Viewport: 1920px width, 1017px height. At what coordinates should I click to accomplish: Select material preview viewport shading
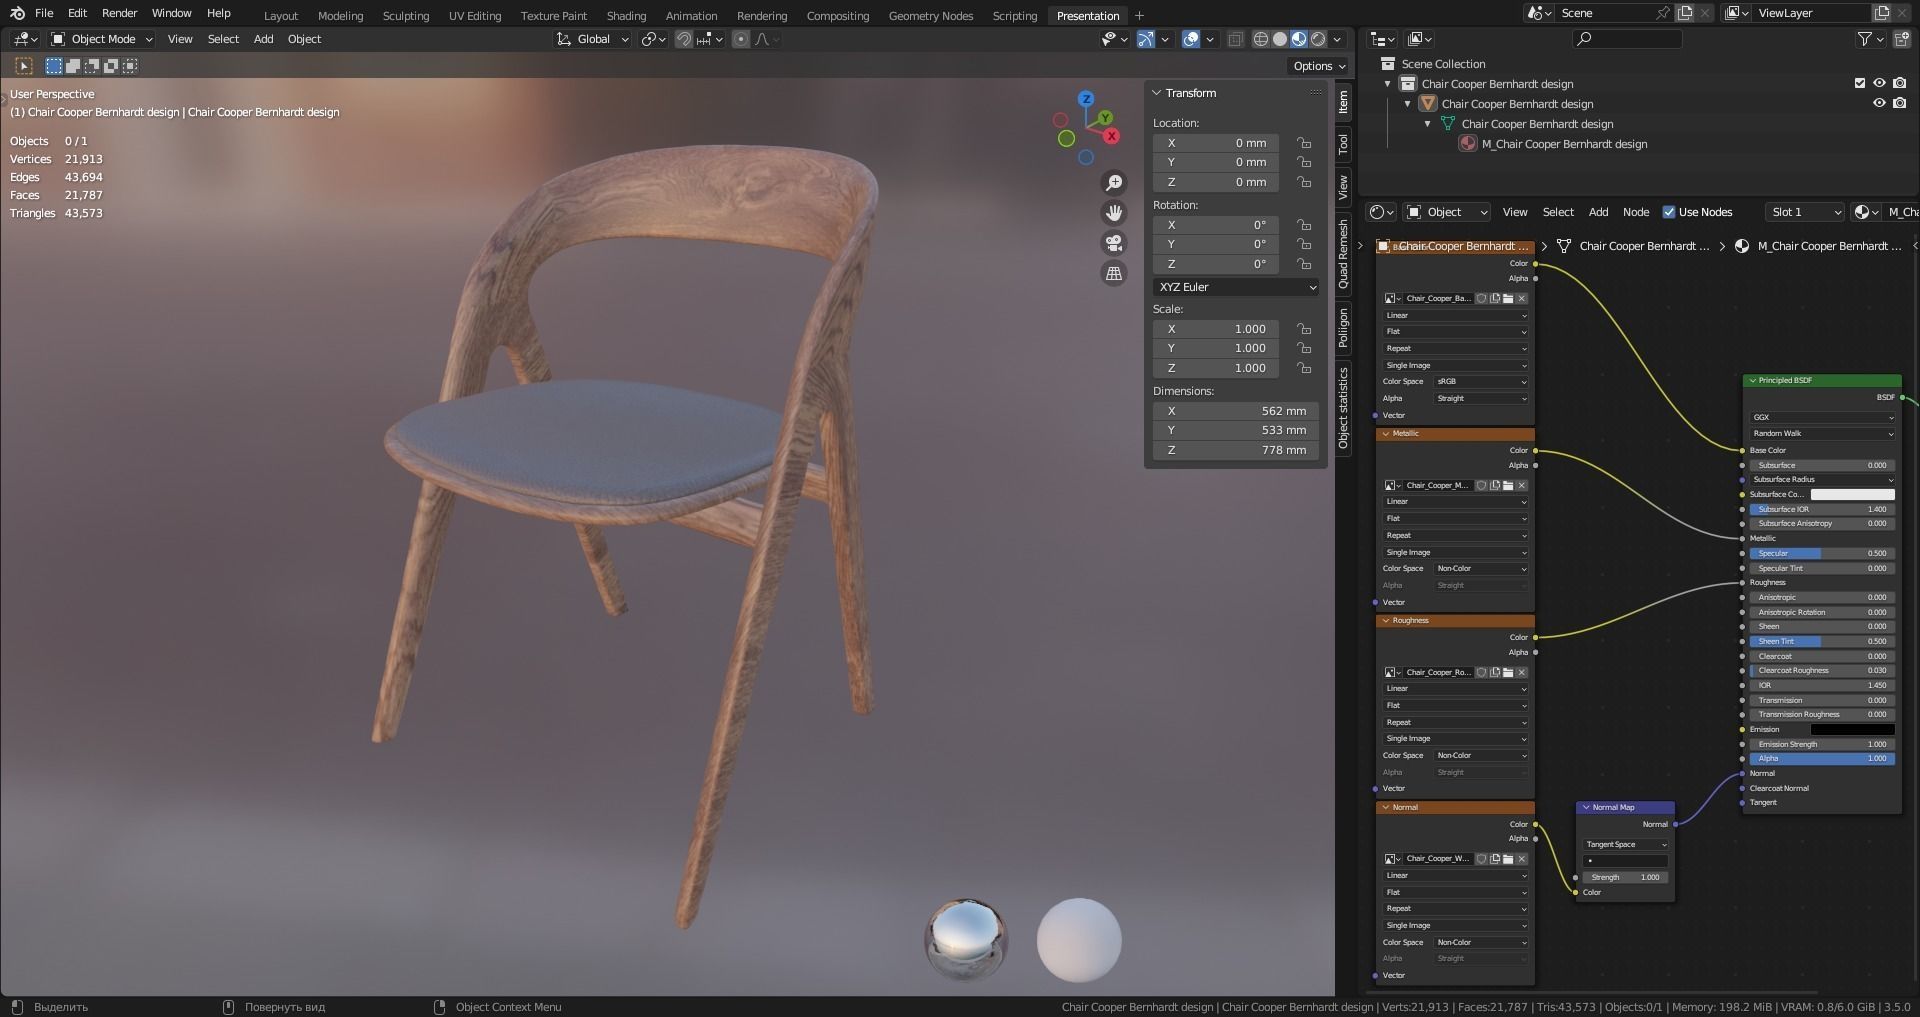tap(1298, 39)
